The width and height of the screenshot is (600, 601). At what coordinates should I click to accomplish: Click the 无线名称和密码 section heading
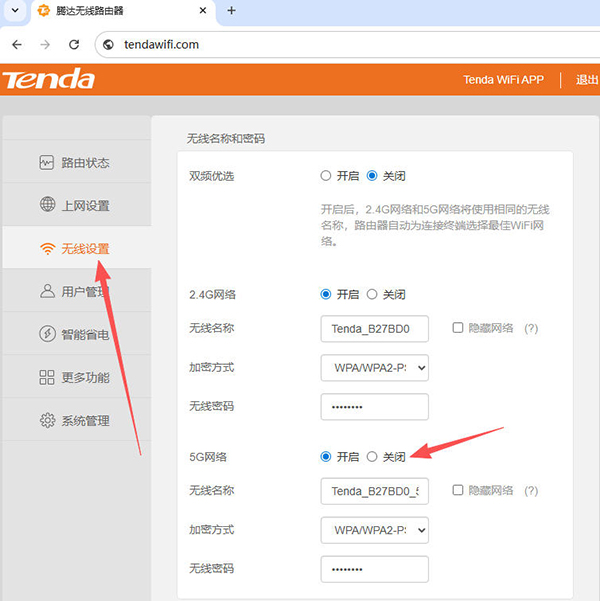[x=226, y=138]
